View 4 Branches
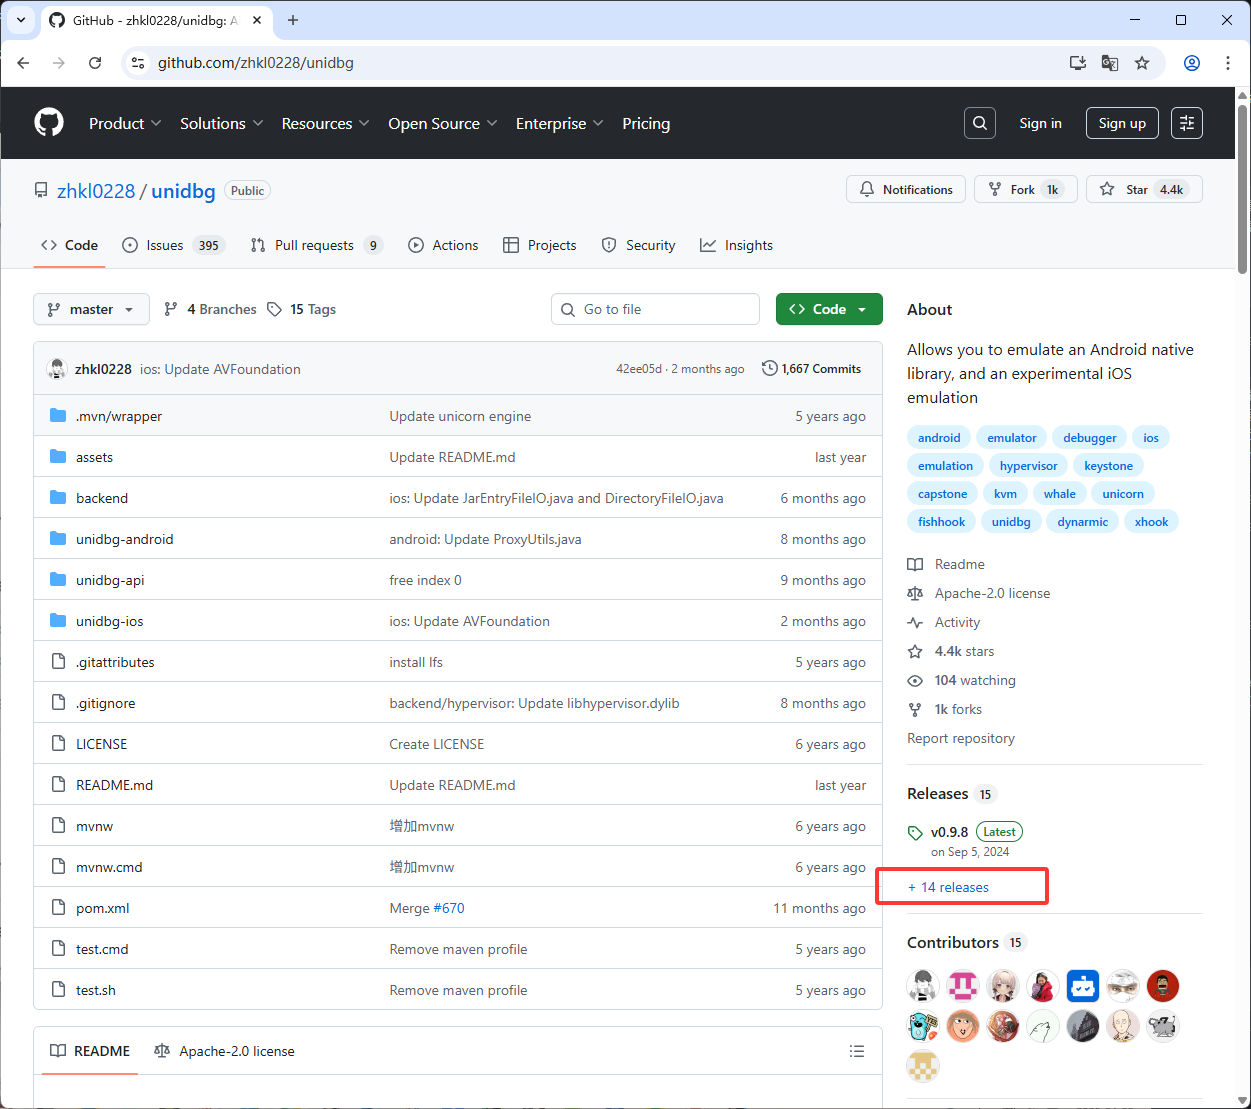The image size is (1251, 1109). pyautogui.click(x=210, y=309)
